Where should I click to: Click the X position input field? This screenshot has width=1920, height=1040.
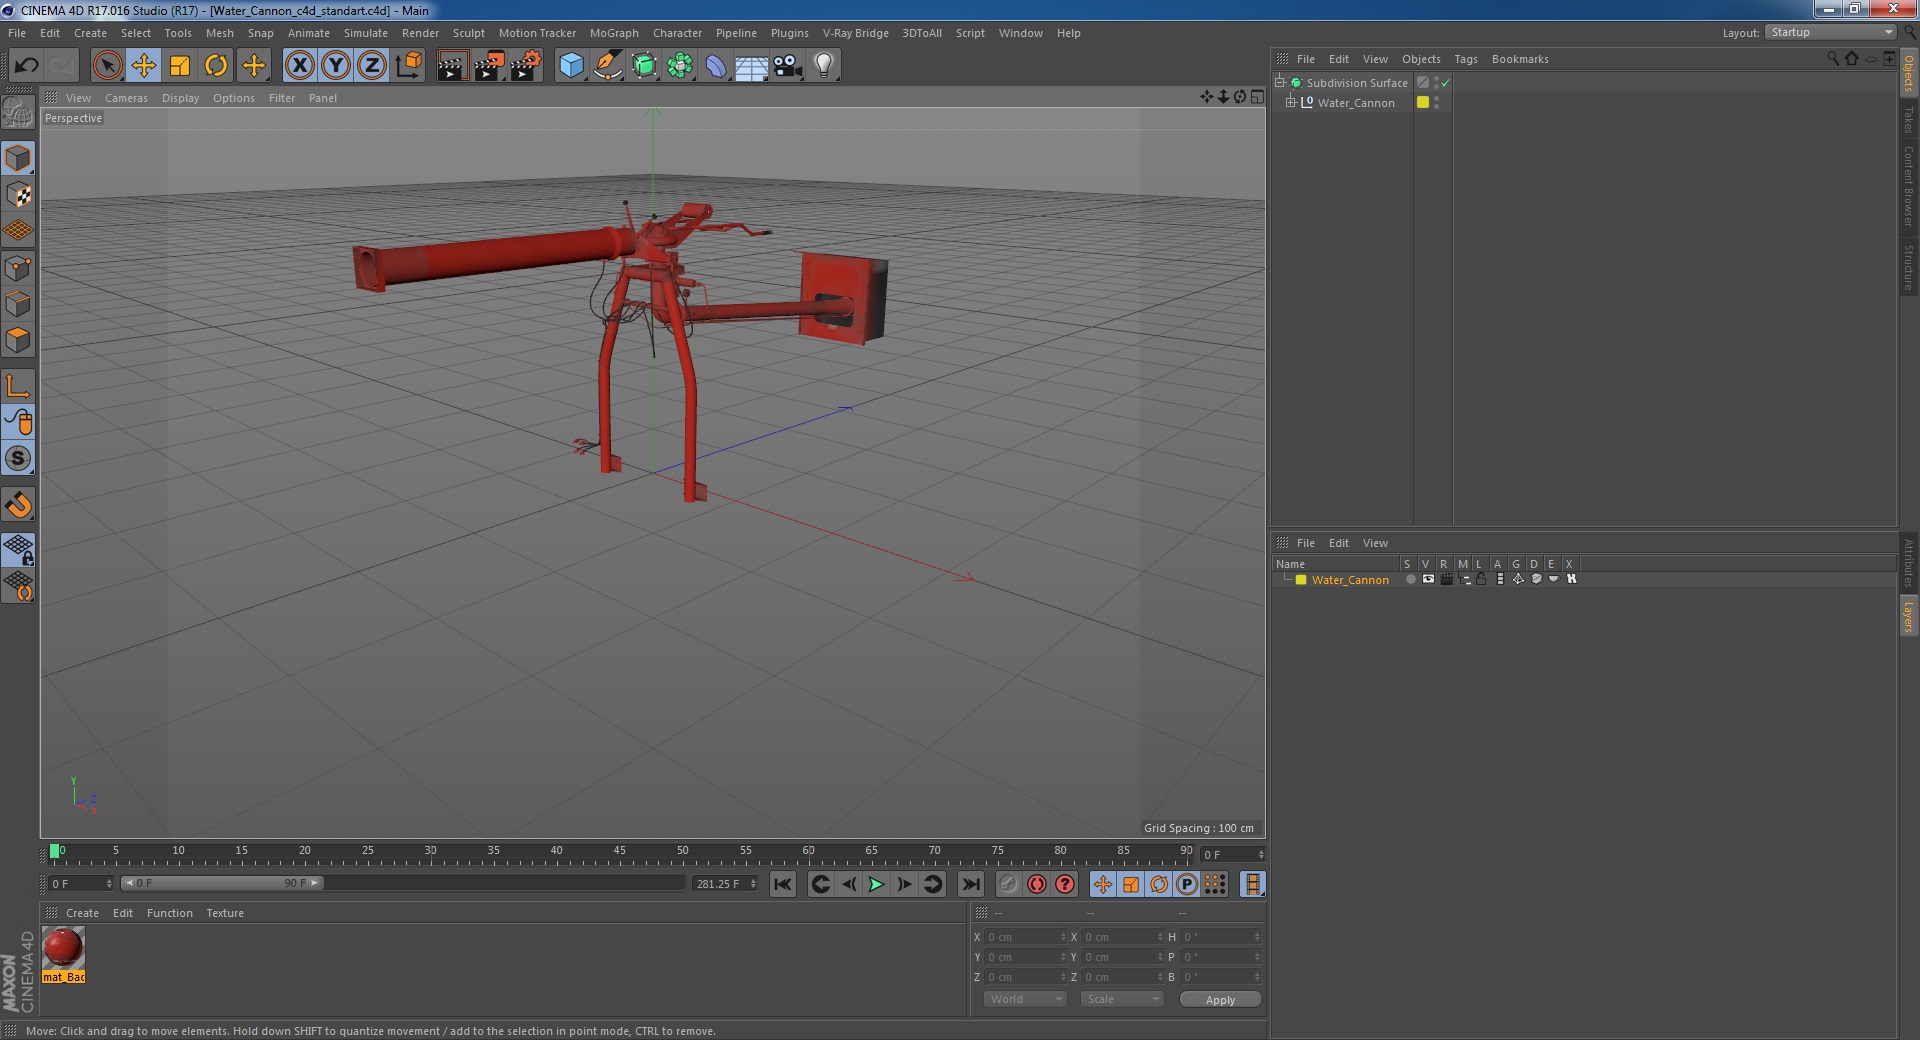click(x=1024, y=937)
